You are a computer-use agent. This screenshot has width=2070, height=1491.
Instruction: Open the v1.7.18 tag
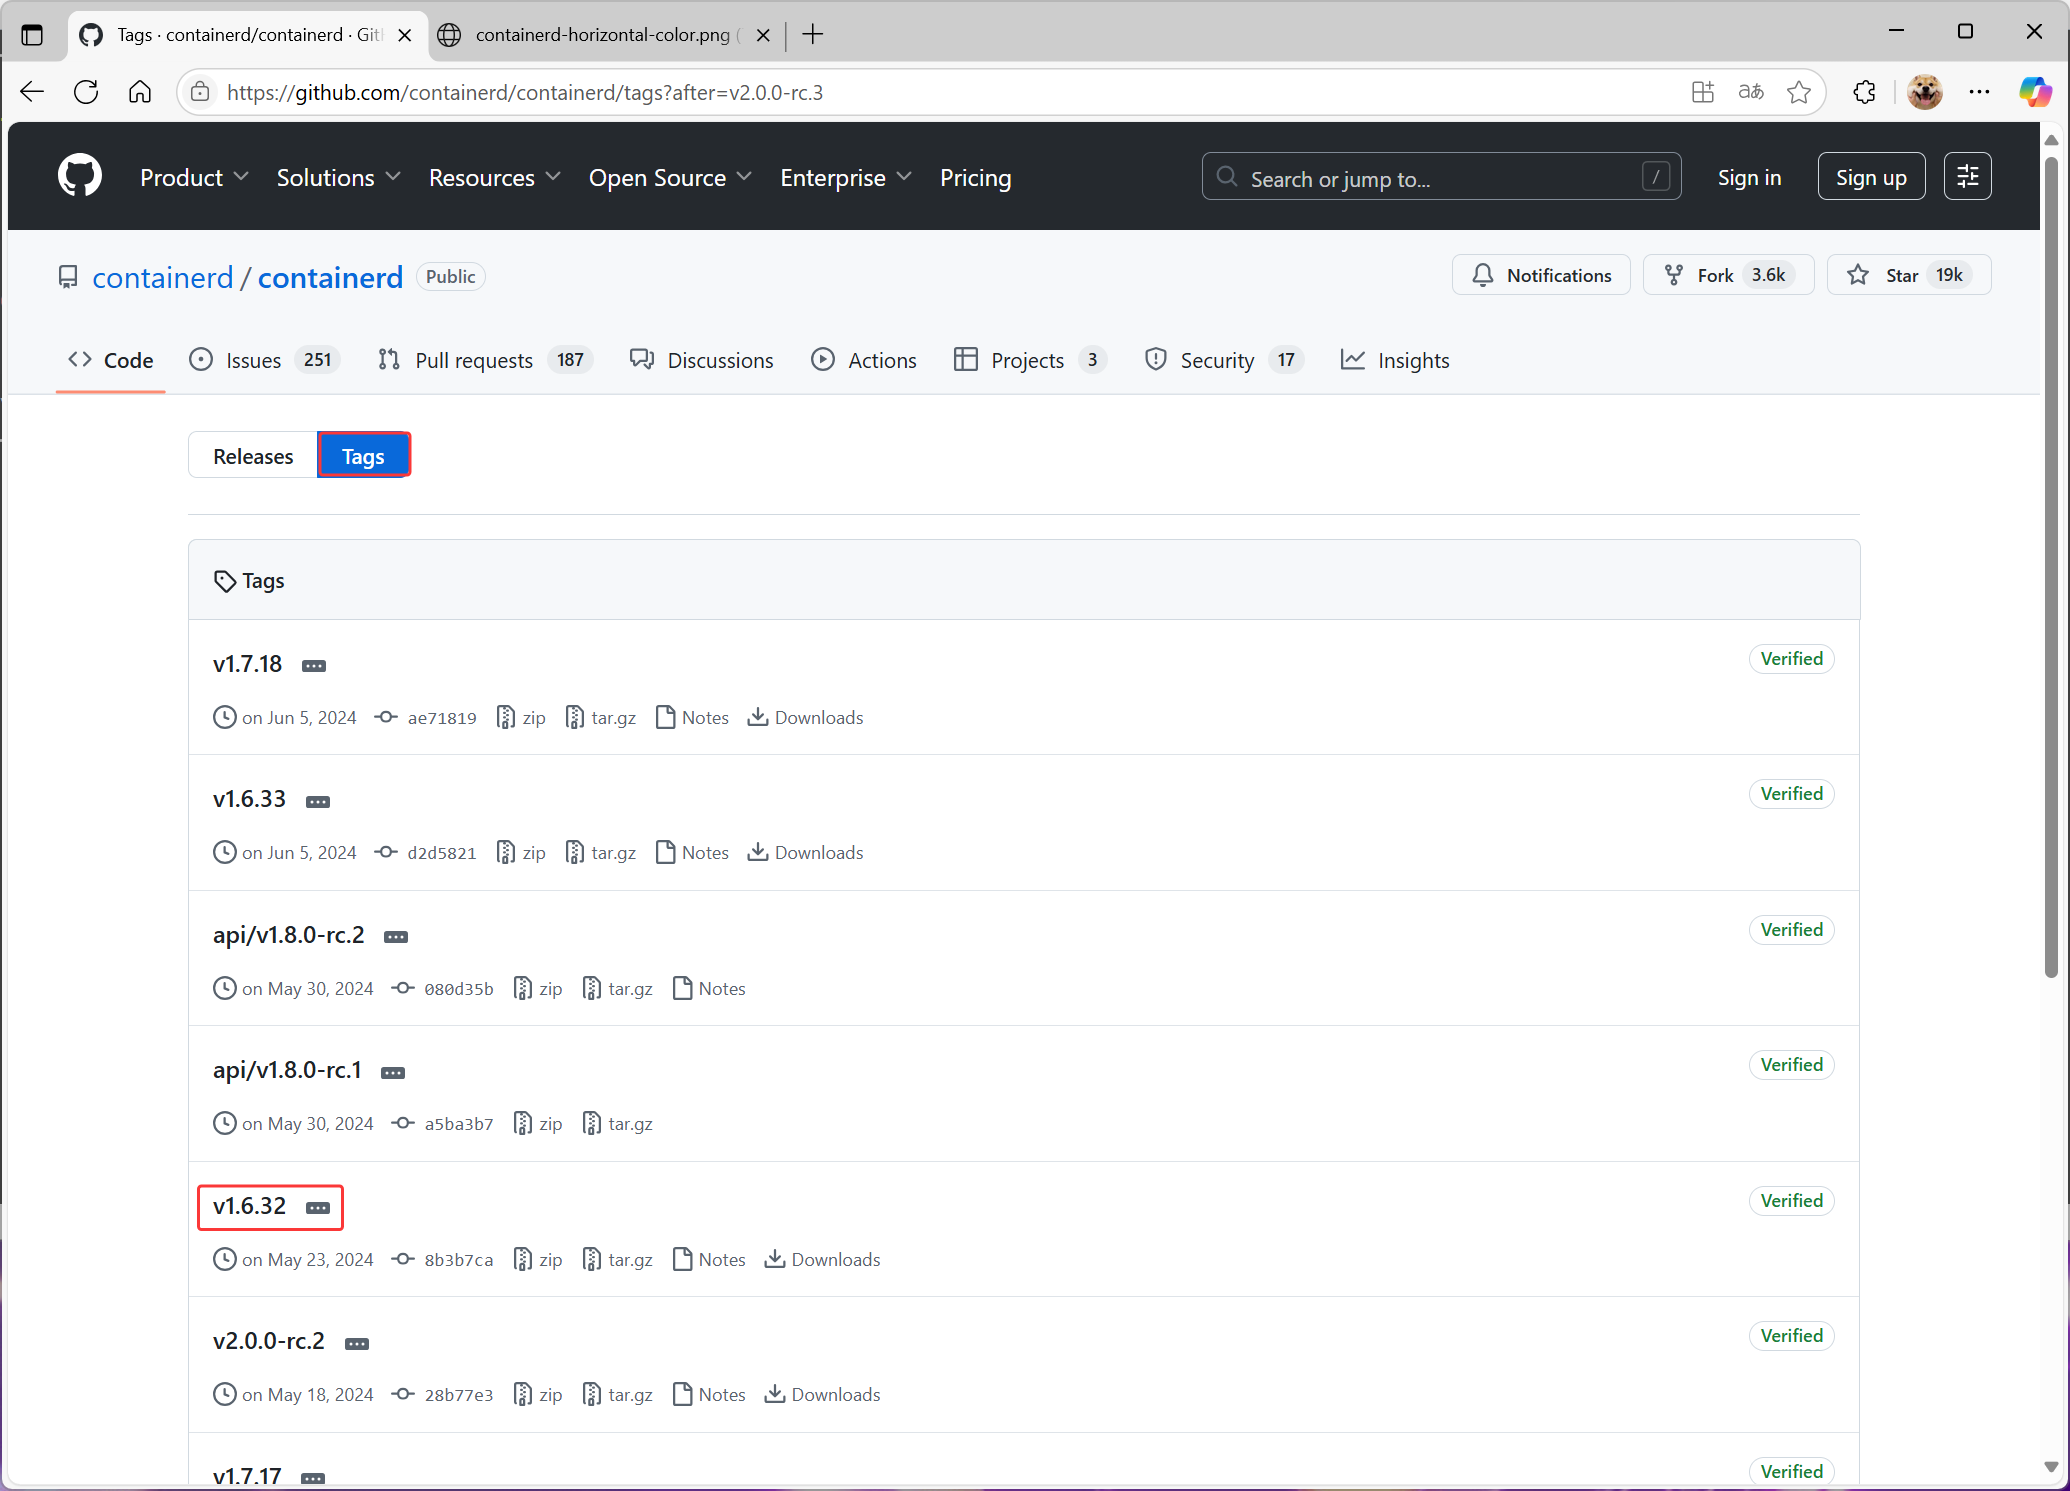point(247,664)
